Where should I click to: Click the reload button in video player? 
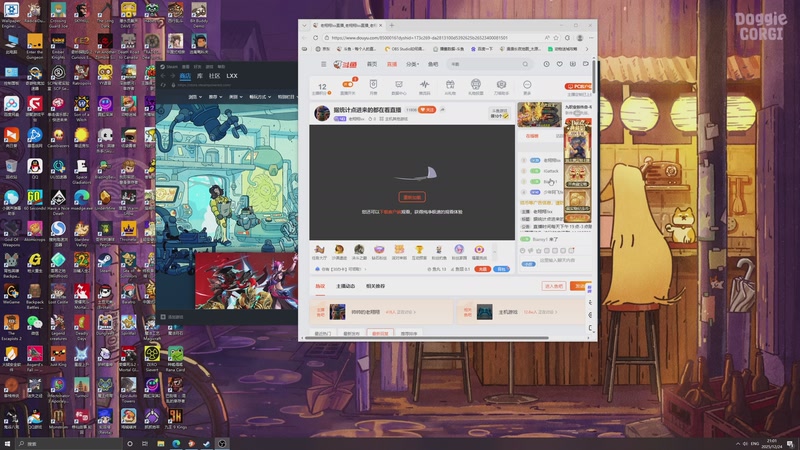tap(412, 197)
